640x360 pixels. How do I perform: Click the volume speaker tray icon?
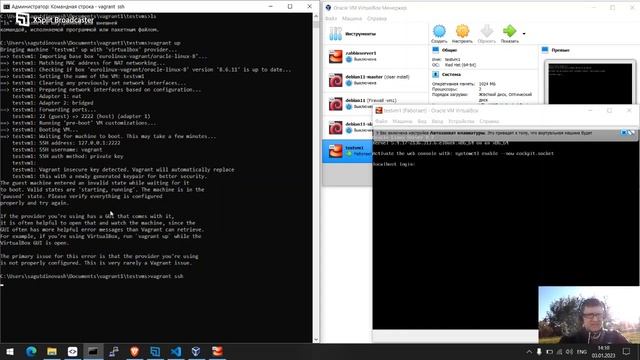[569, 351]
